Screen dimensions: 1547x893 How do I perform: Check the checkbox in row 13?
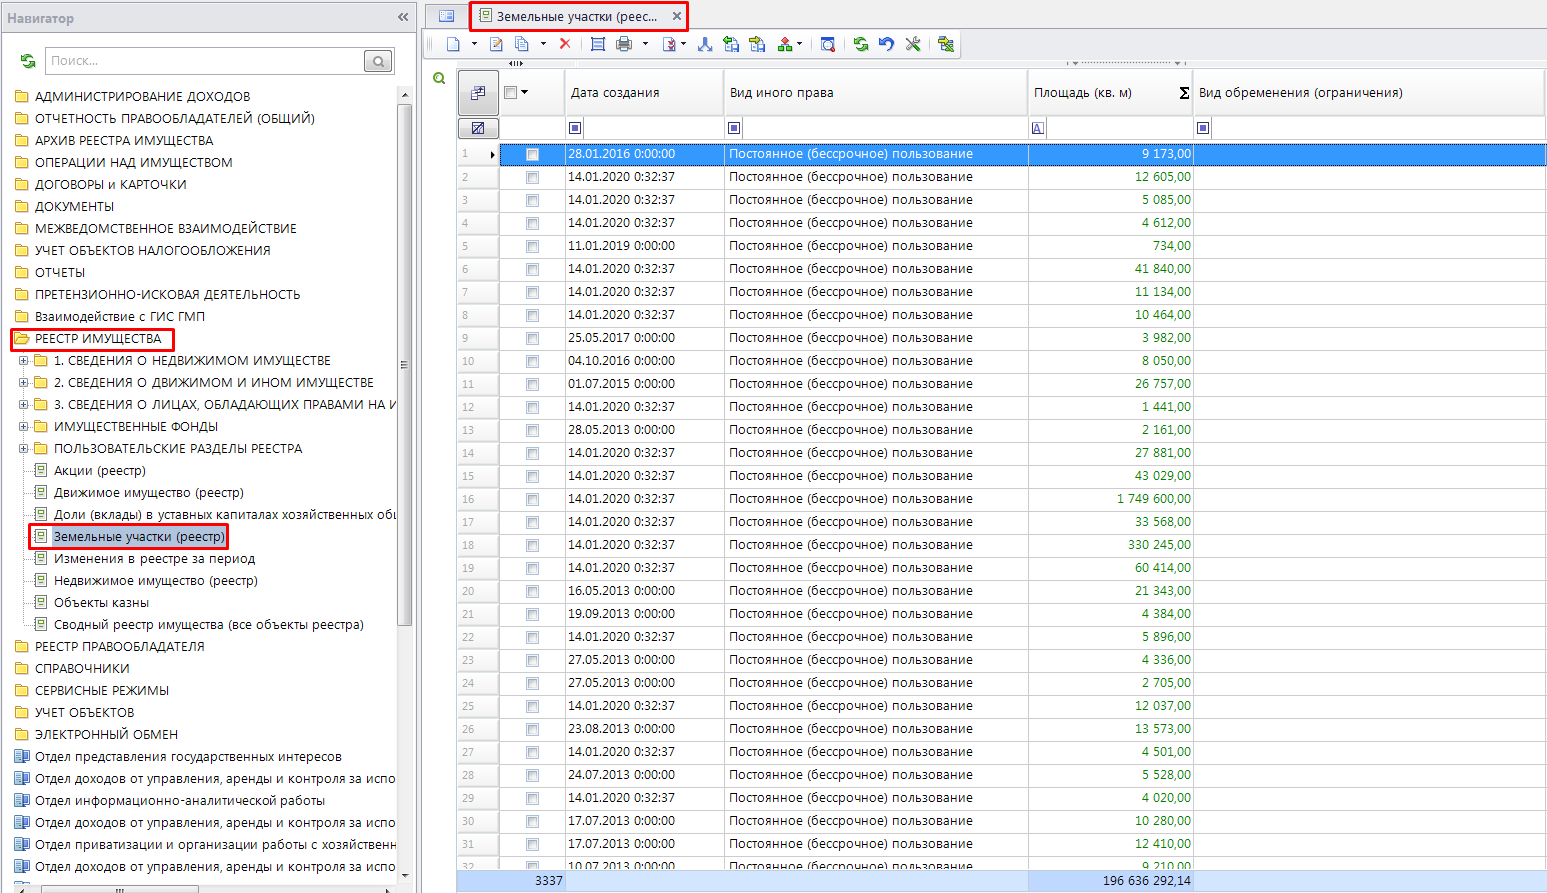tap(532, 430)
